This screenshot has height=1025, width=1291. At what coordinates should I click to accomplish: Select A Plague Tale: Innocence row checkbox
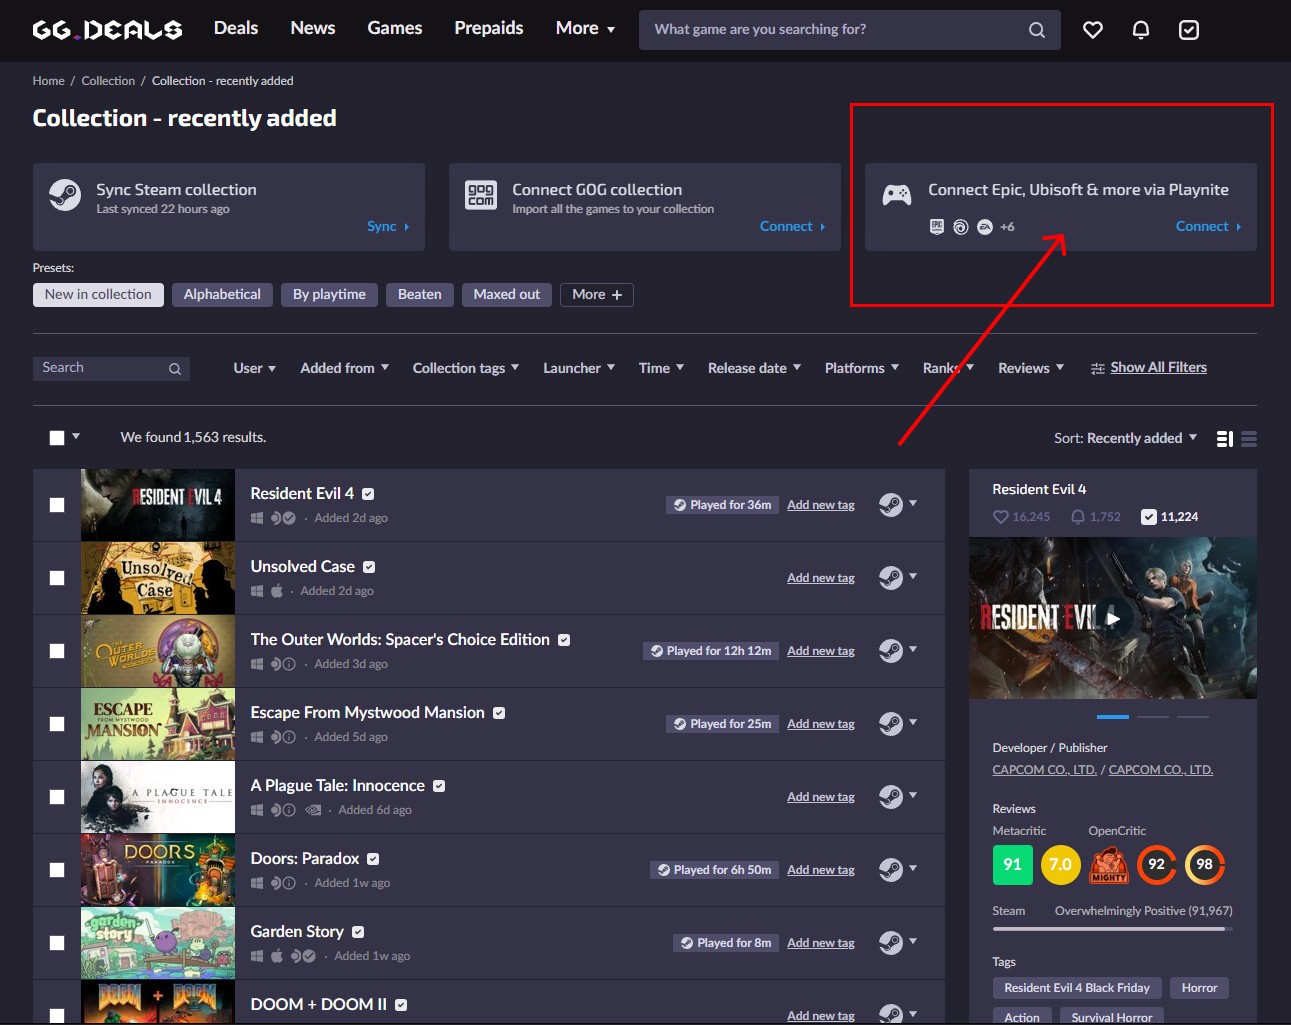[x=57, y=797]
